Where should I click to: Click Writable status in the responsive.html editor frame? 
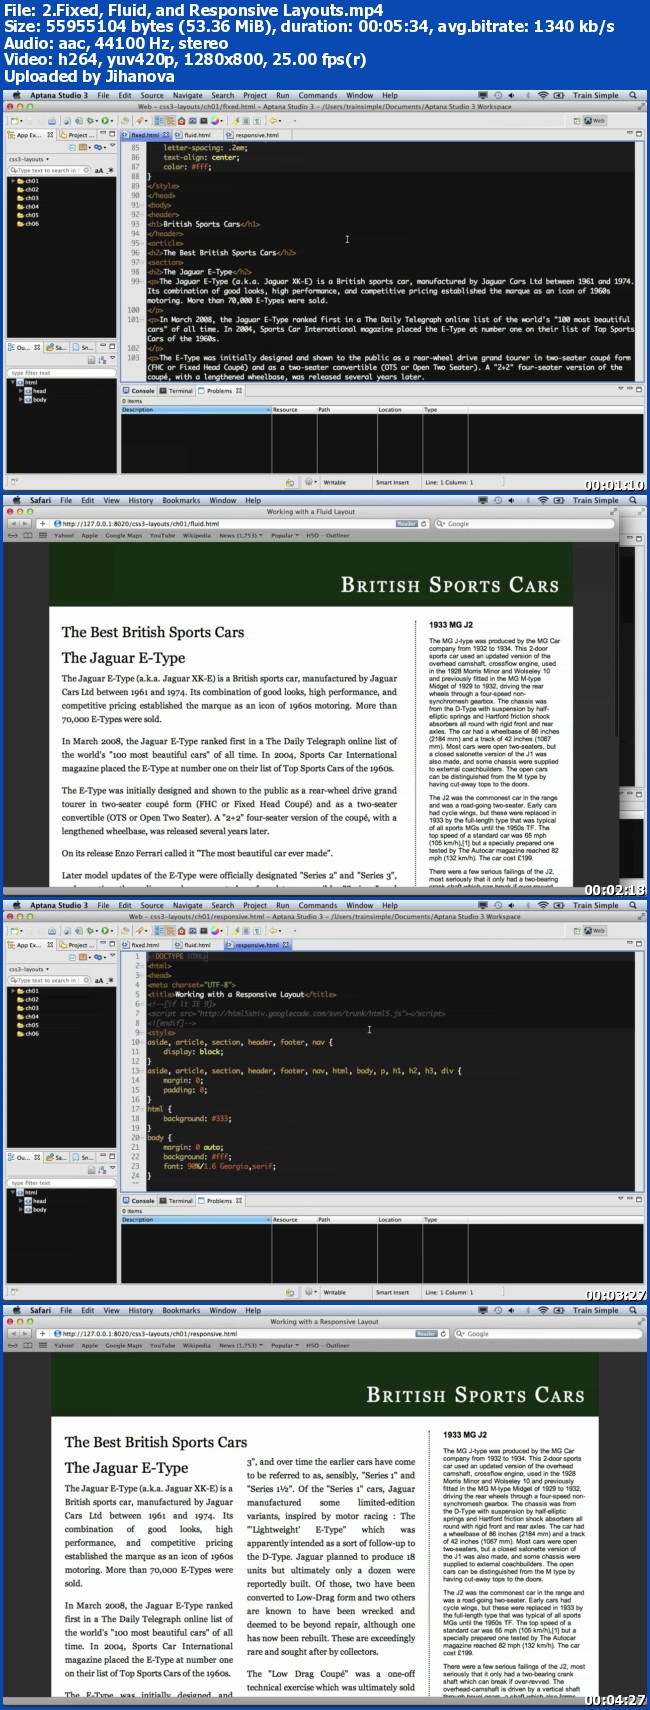(x=334, y=1292)
